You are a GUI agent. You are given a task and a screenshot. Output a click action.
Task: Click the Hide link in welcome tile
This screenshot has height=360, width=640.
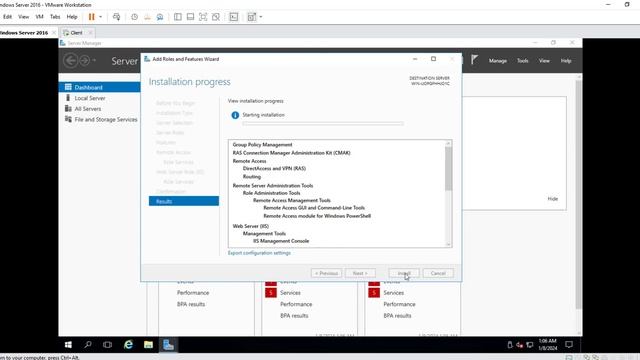(x=553, y=199)
